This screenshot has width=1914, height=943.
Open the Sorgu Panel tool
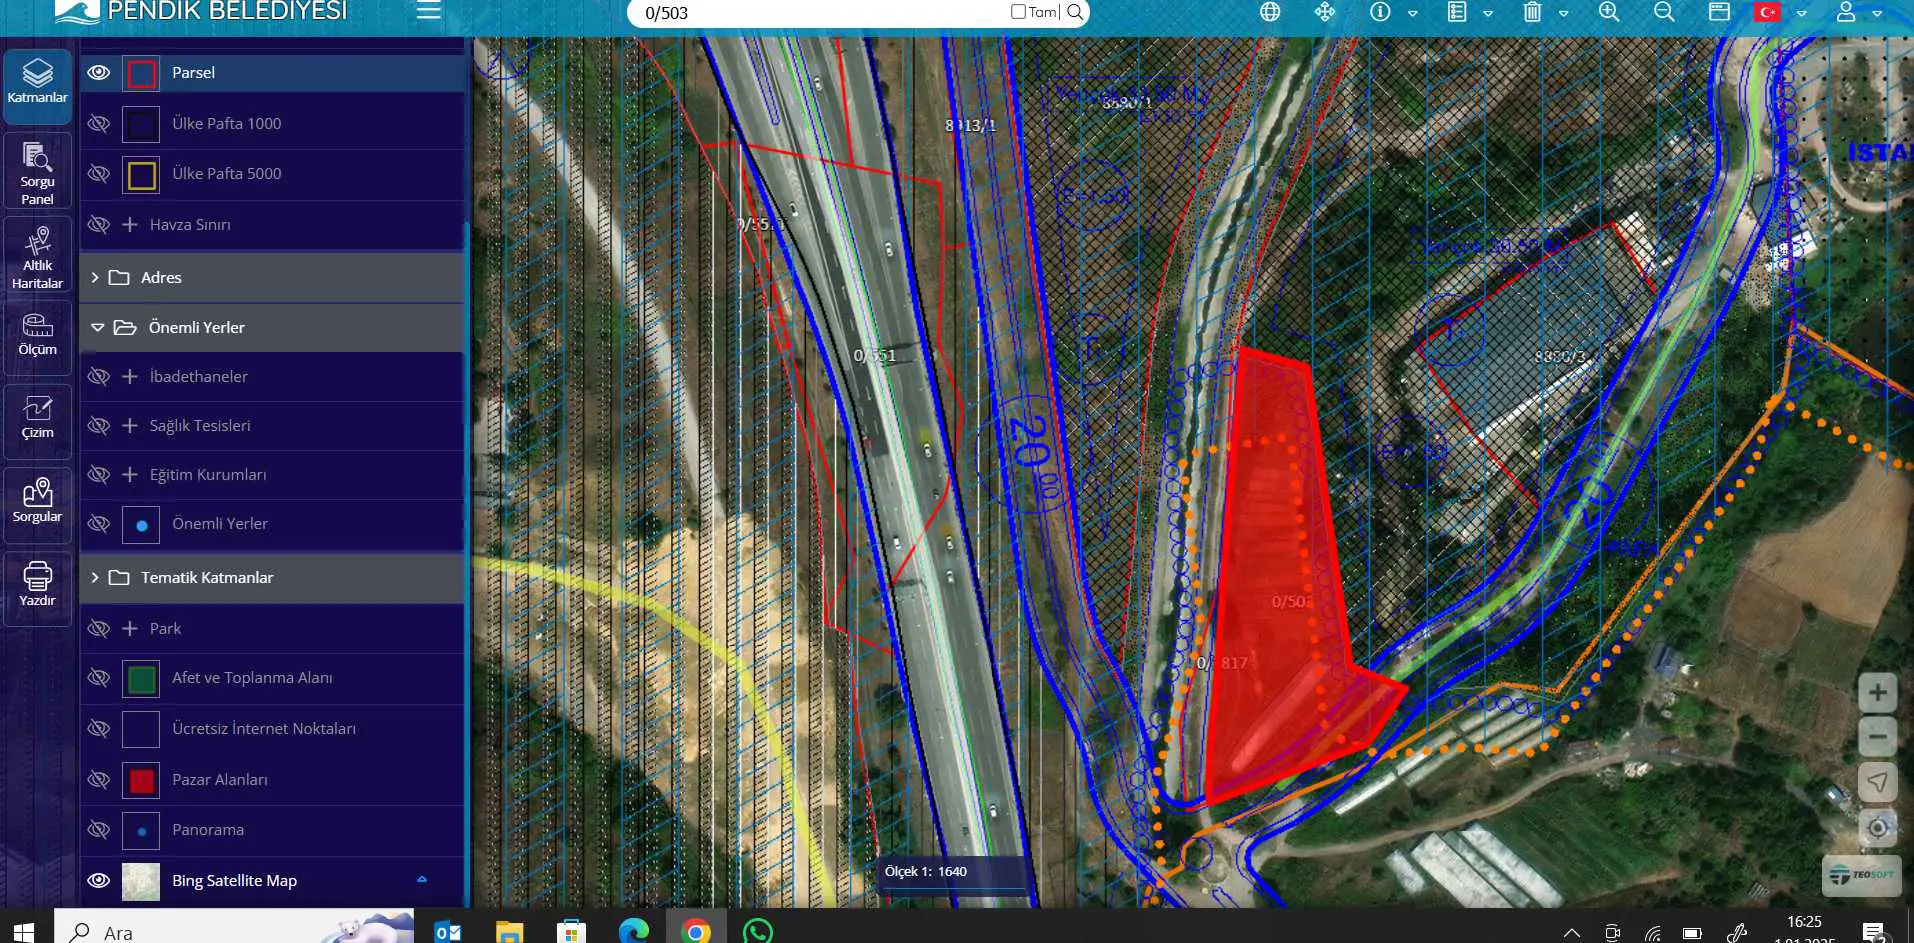point(37,172)
